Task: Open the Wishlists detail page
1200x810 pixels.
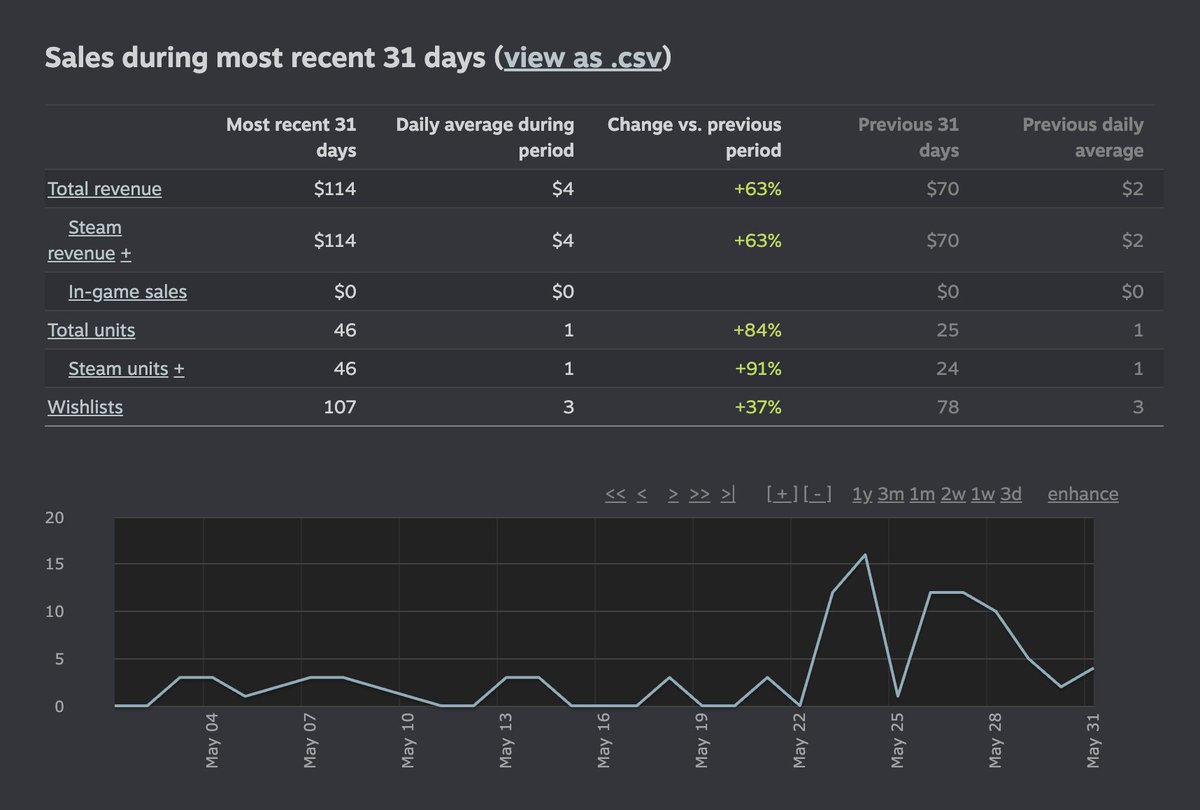Action: coord(84,406)
